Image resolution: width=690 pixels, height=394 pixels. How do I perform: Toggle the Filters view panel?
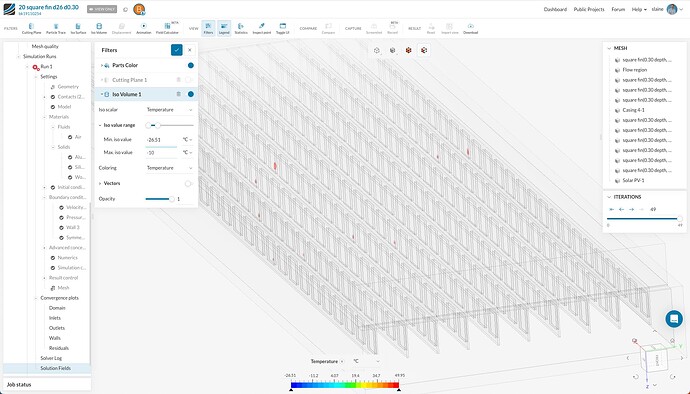pos(208,29)
